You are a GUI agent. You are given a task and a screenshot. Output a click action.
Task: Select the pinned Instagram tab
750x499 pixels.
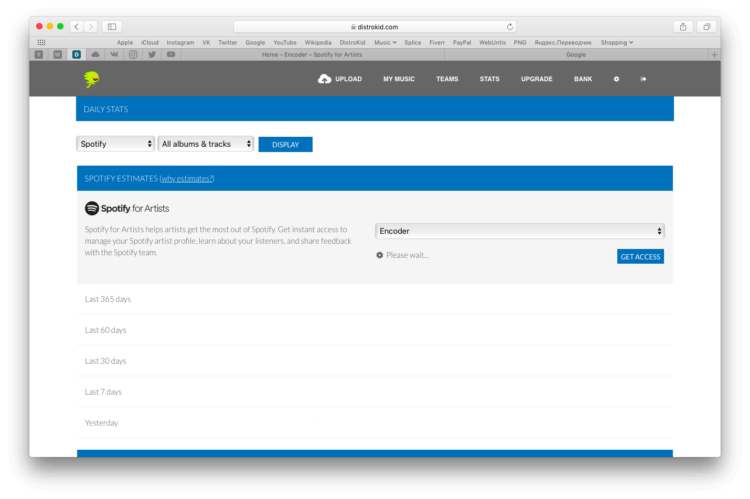(x=133, y=55)
